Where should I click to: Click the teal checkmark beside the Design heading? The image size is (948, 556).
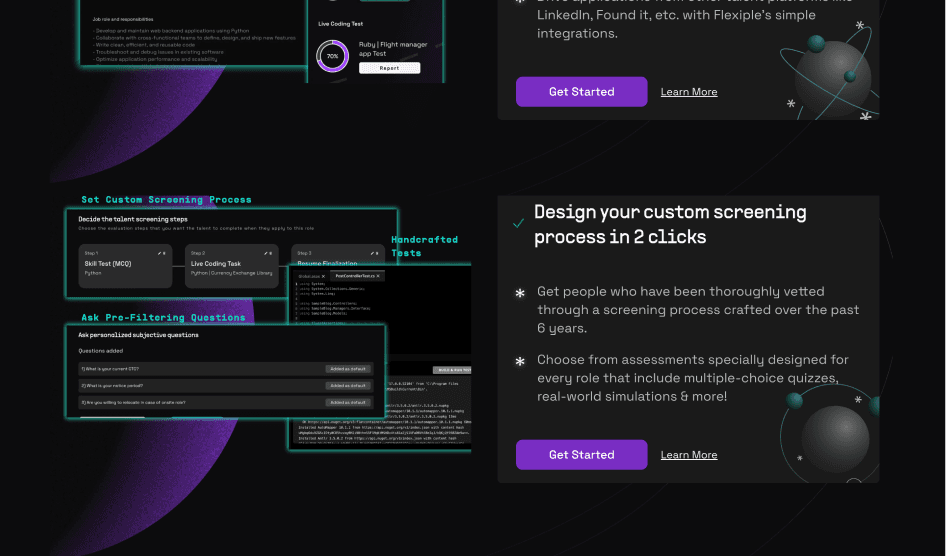518,224
